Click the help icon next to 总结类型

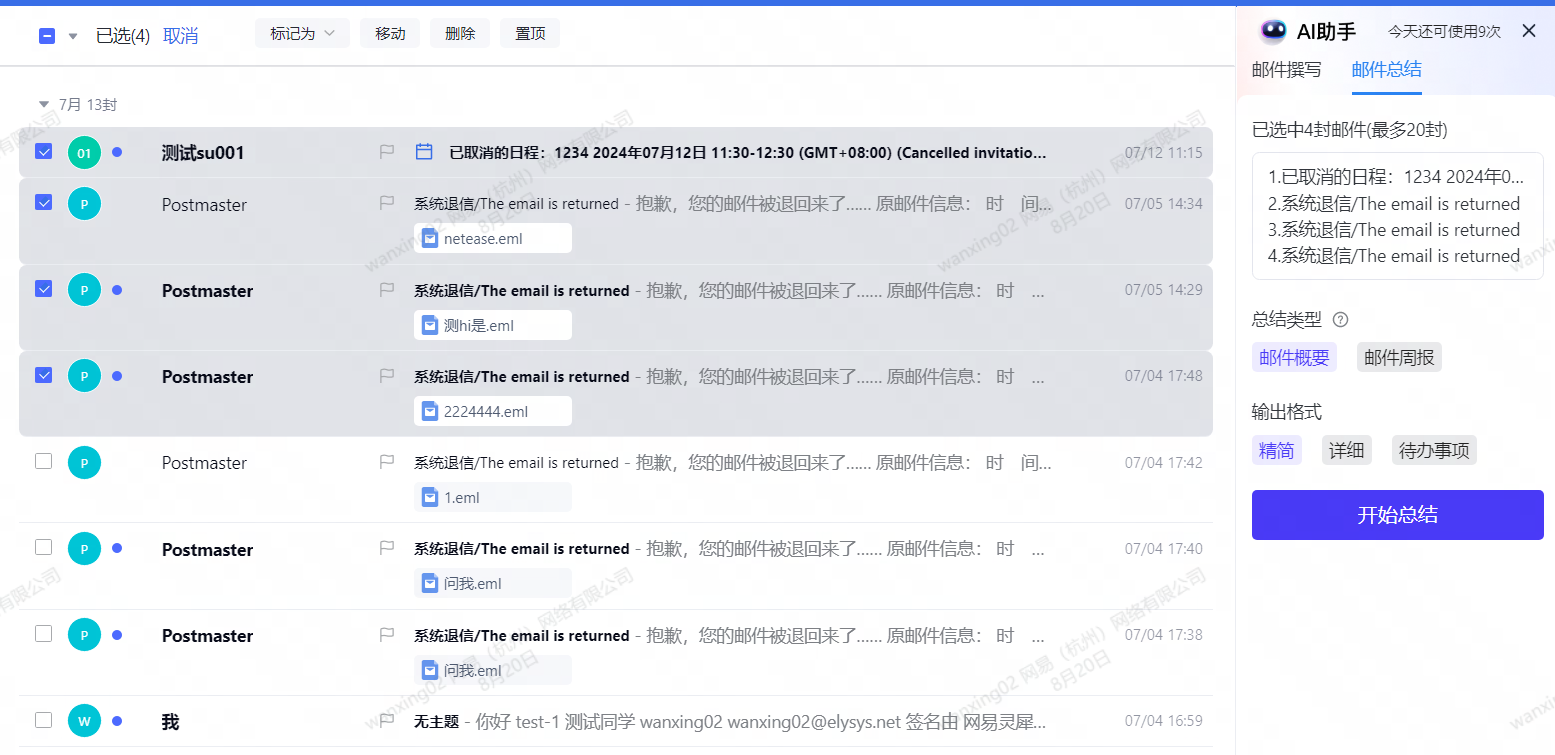coord(1341,320)
